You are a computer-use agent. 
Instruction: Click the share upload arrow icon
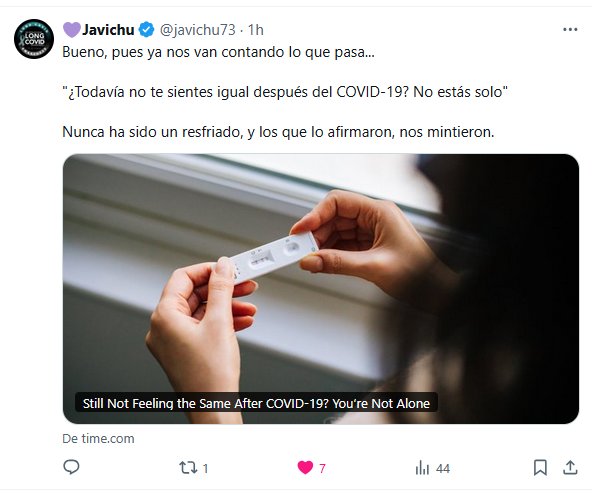[x=570, y=468]
